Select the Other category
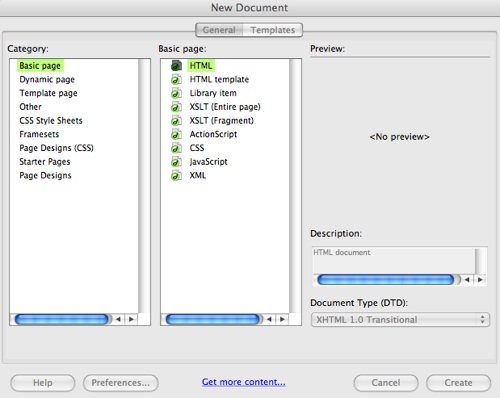Image resolution: width=500 pixels, height=398 pixels. pyautogui.click(x=30, y=107)
